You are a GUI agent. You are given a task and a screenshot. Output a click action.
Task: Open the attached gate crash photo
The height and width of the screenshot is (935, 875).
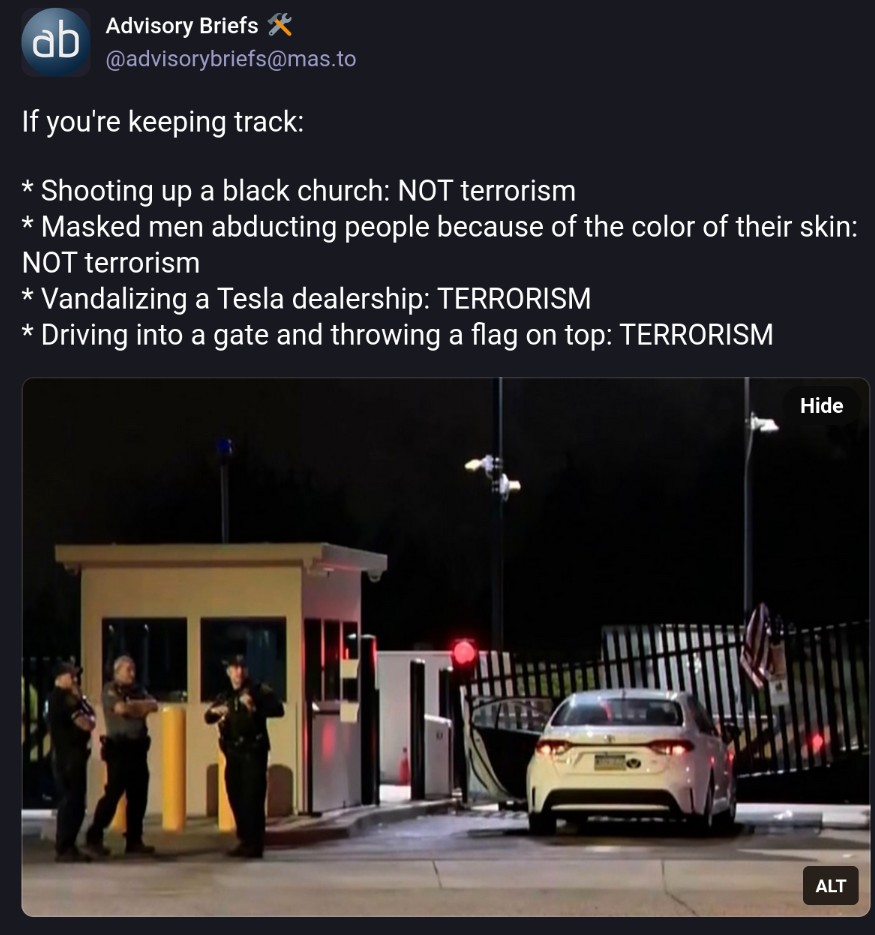pos(446,647)
